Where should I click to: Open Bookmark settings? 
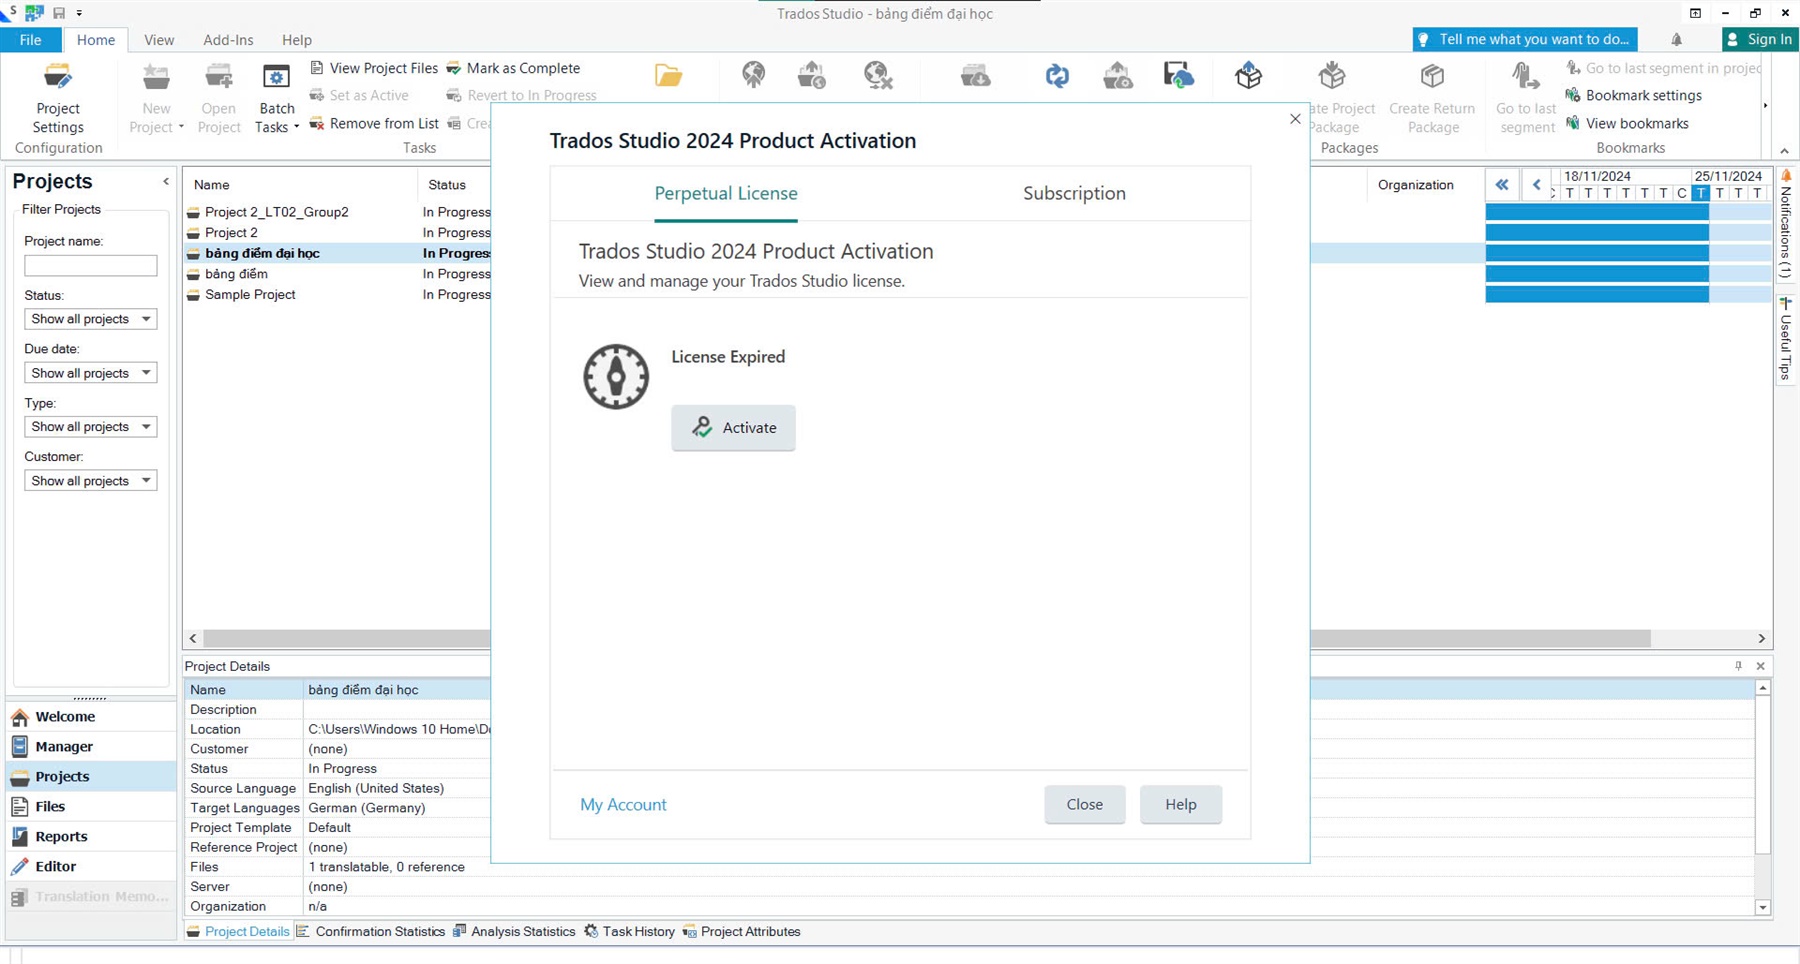[x=1634, y=95]
